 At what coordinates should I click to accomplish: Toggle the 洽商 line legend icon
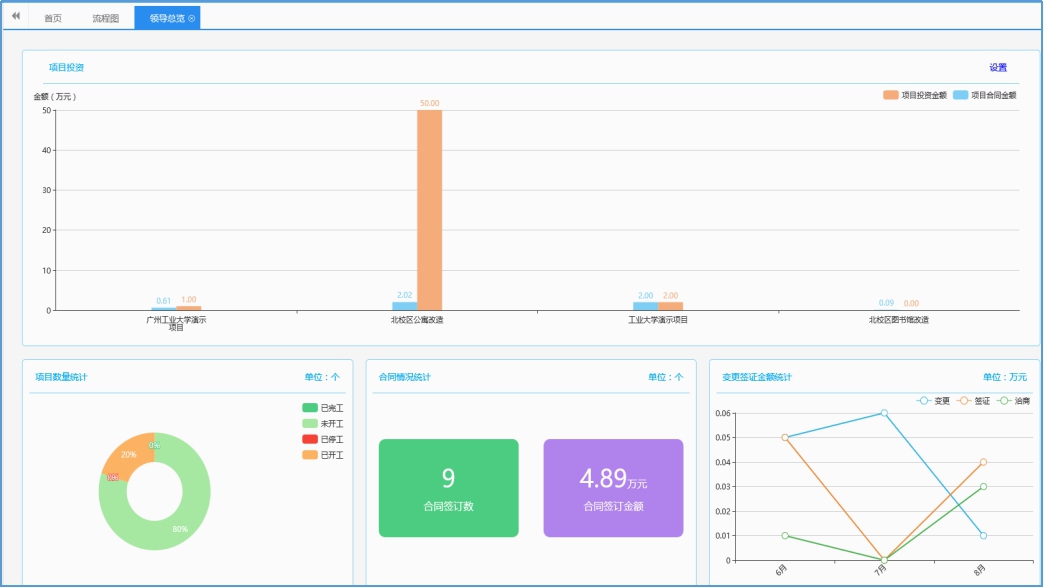(1003, 401)
